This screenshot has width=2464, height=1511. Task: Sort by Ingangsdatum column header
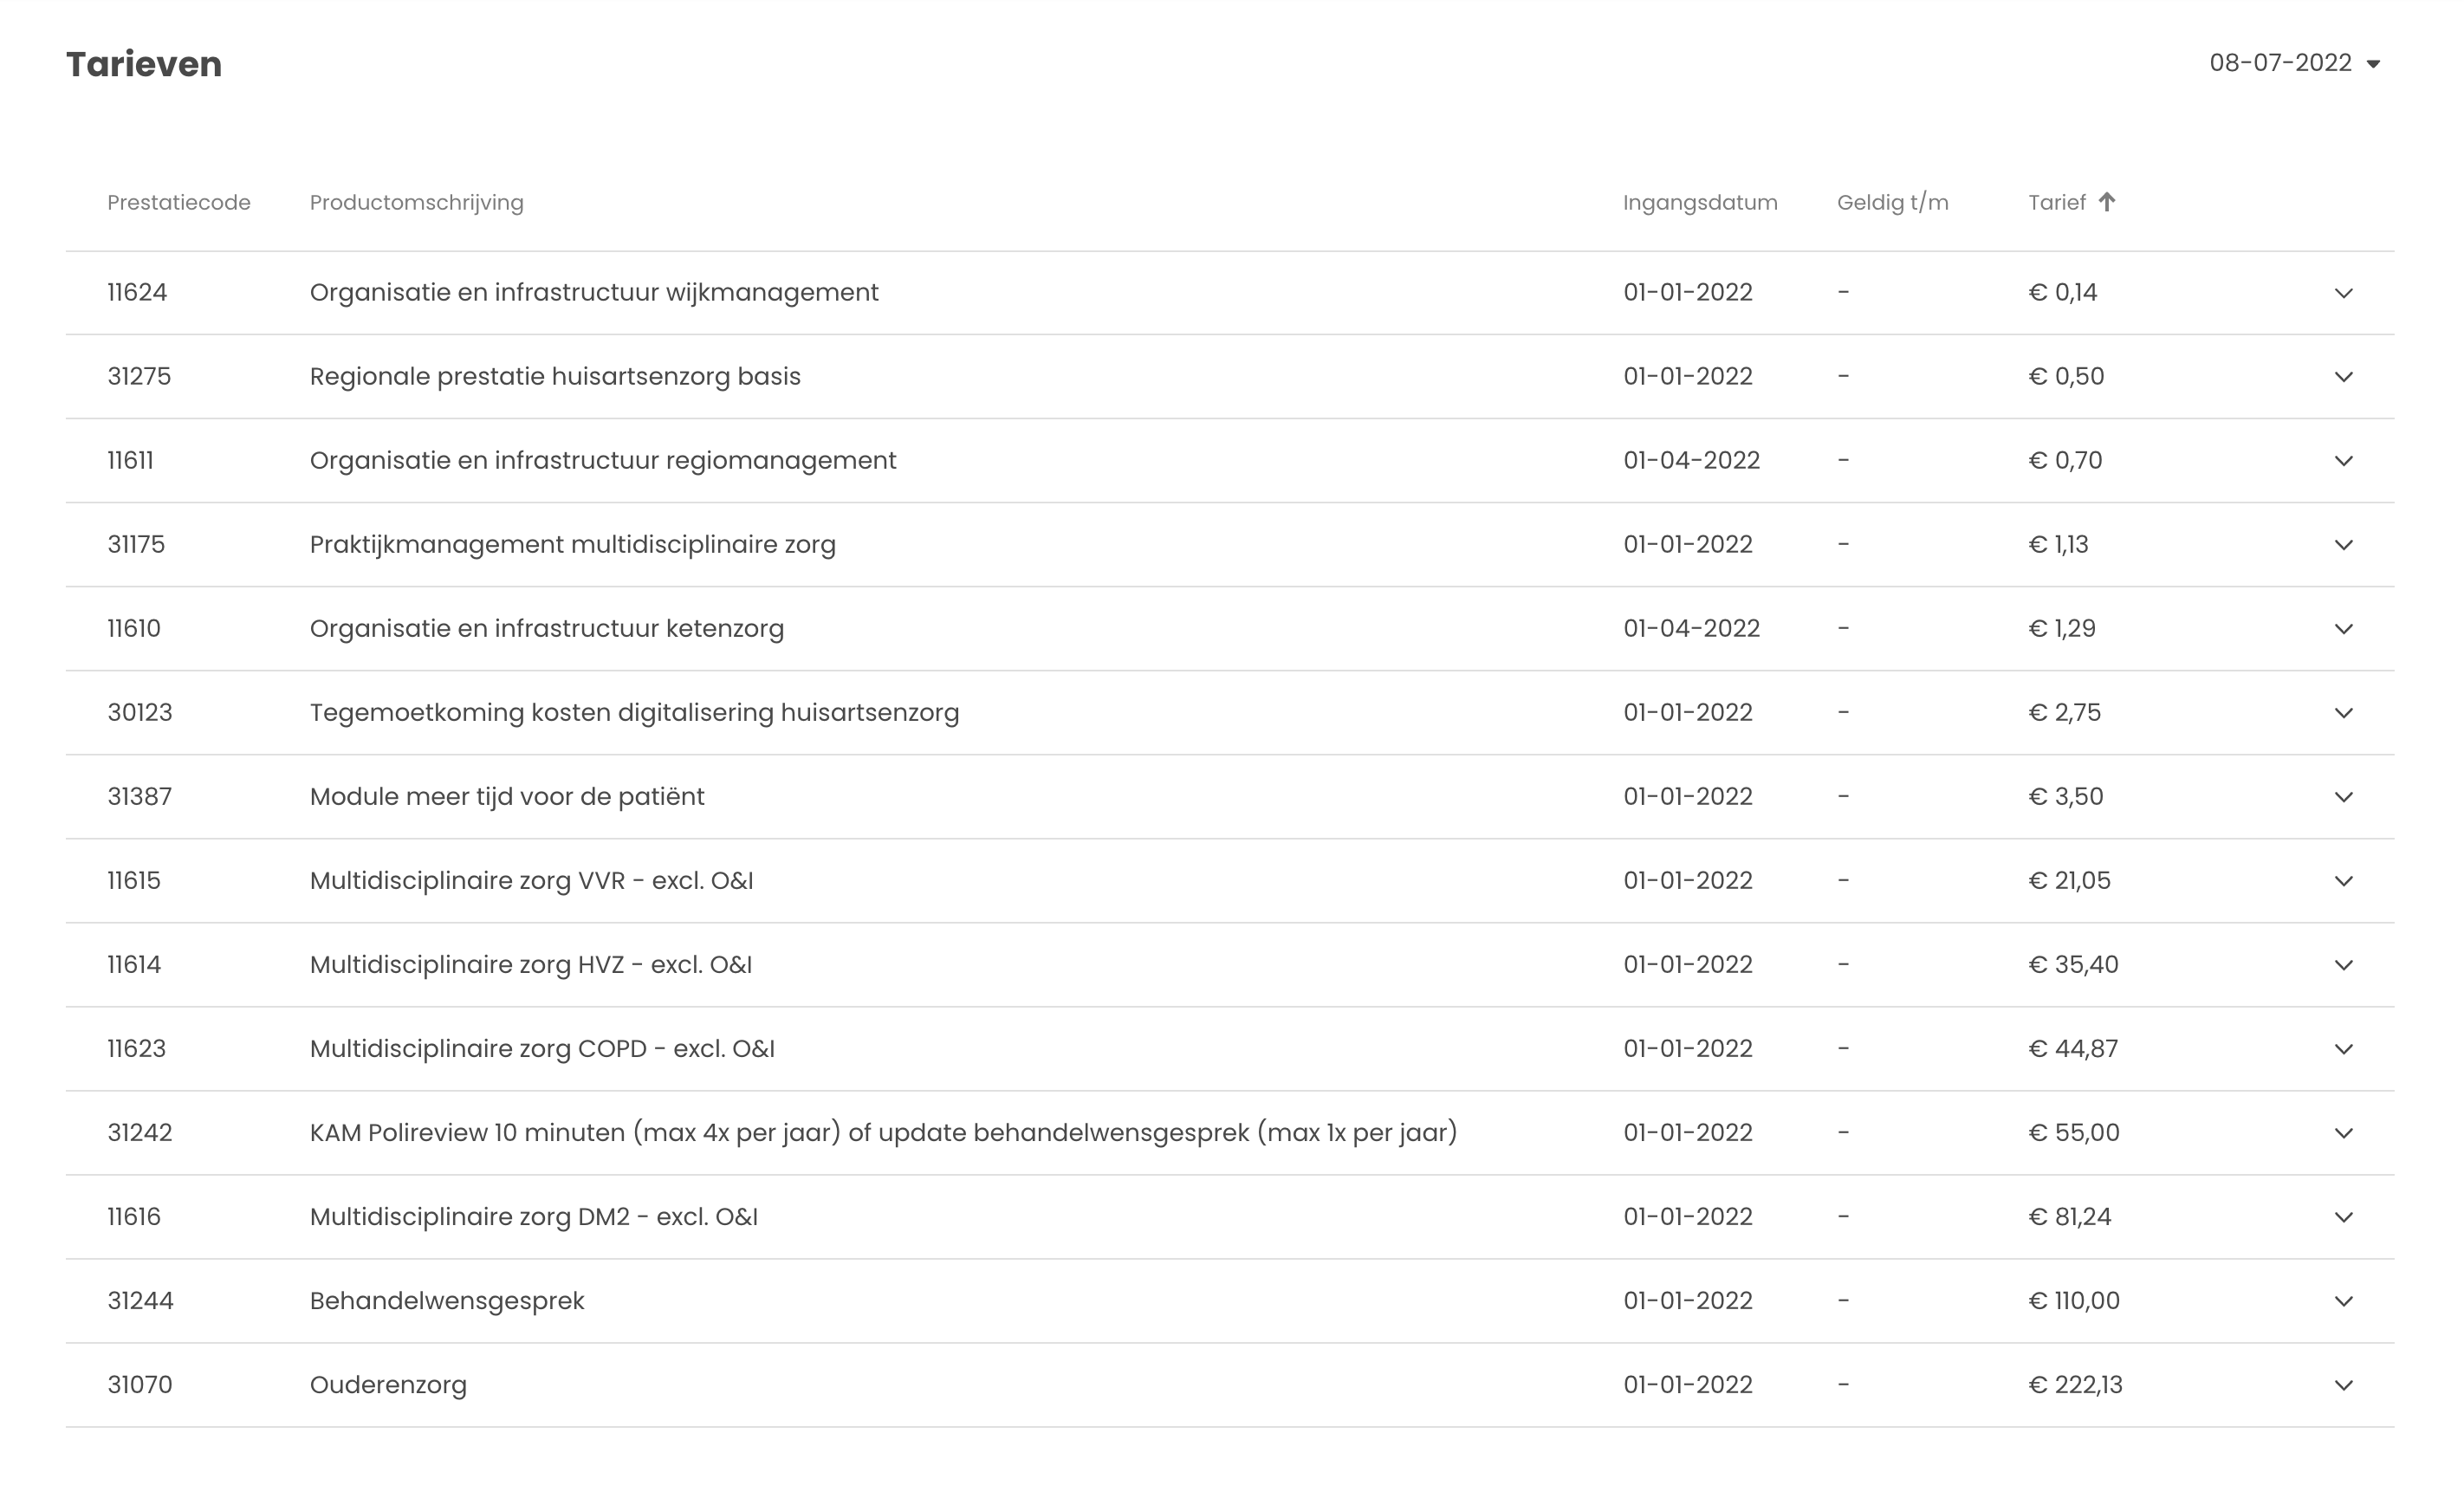[x=1699, y=203]
